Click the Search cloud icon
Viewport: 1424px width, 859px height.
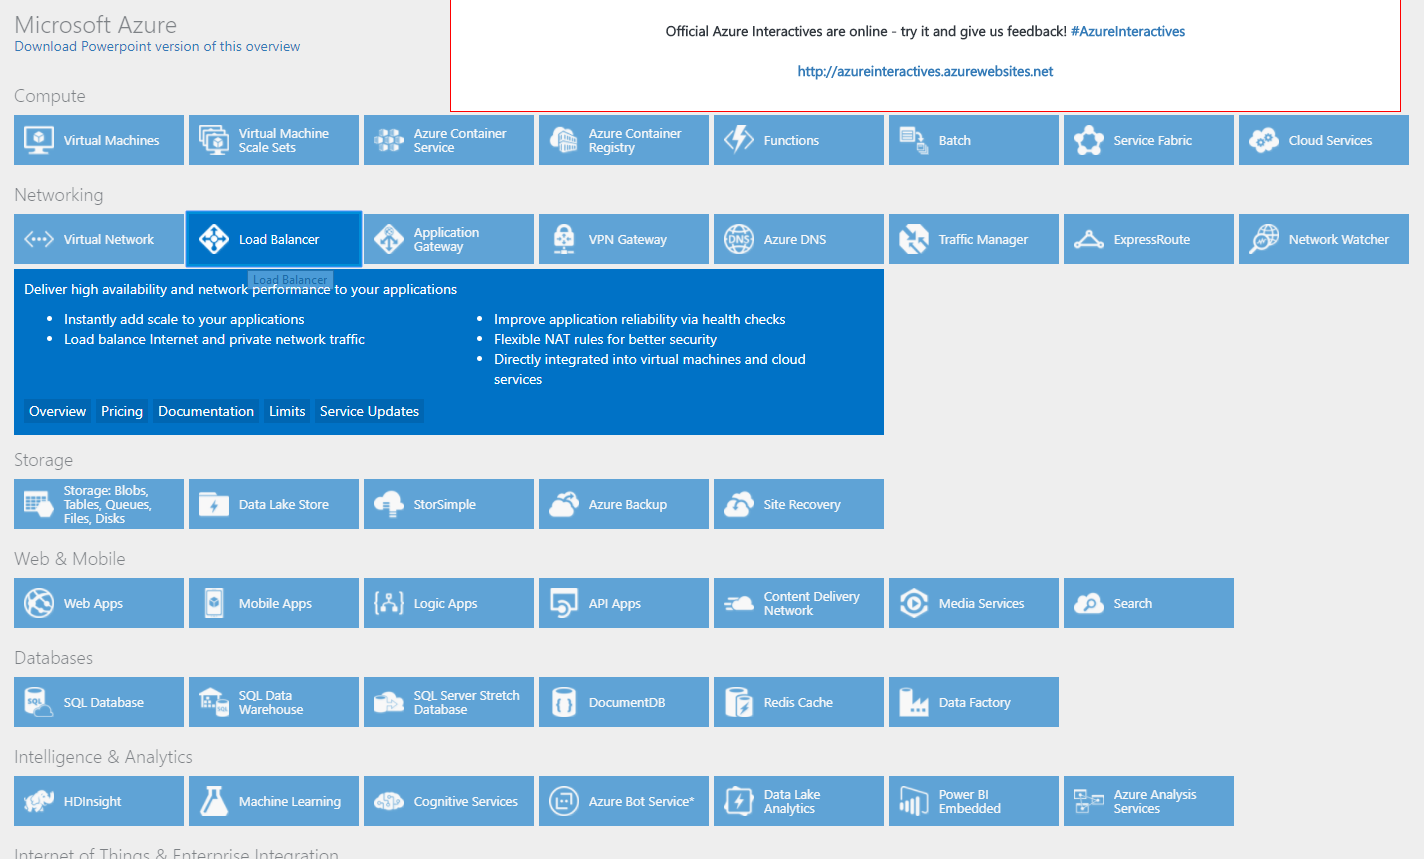(1089, 603)
